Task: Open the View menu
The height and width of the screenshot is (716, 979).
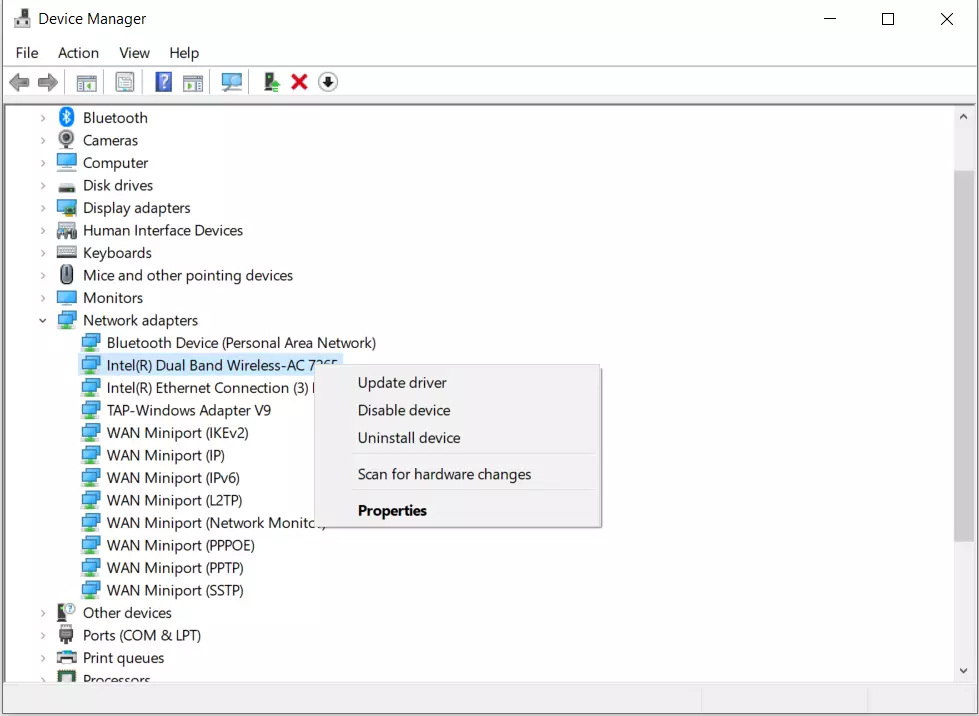Action: click(134, 53)
